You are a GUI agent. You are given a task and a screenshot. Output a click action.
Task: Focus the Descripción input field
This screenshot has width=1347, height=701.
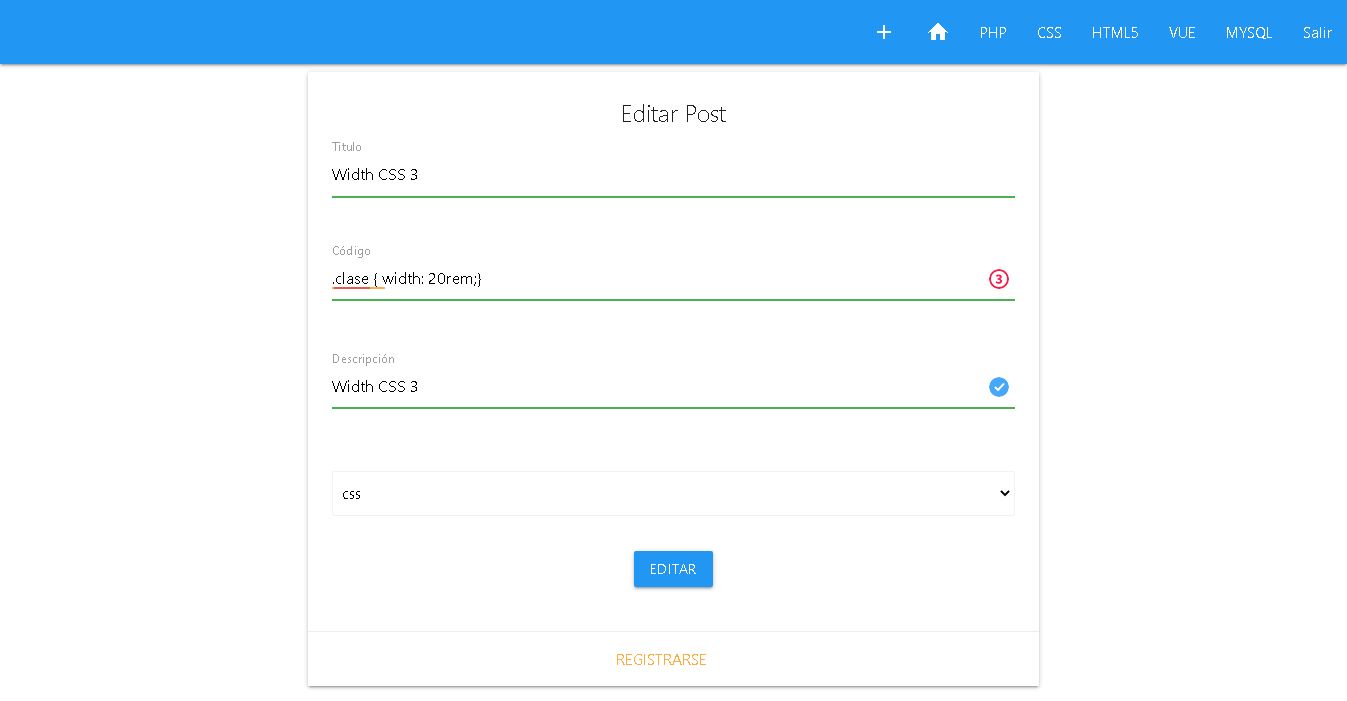pyautogui.click(x=650, y=387)
